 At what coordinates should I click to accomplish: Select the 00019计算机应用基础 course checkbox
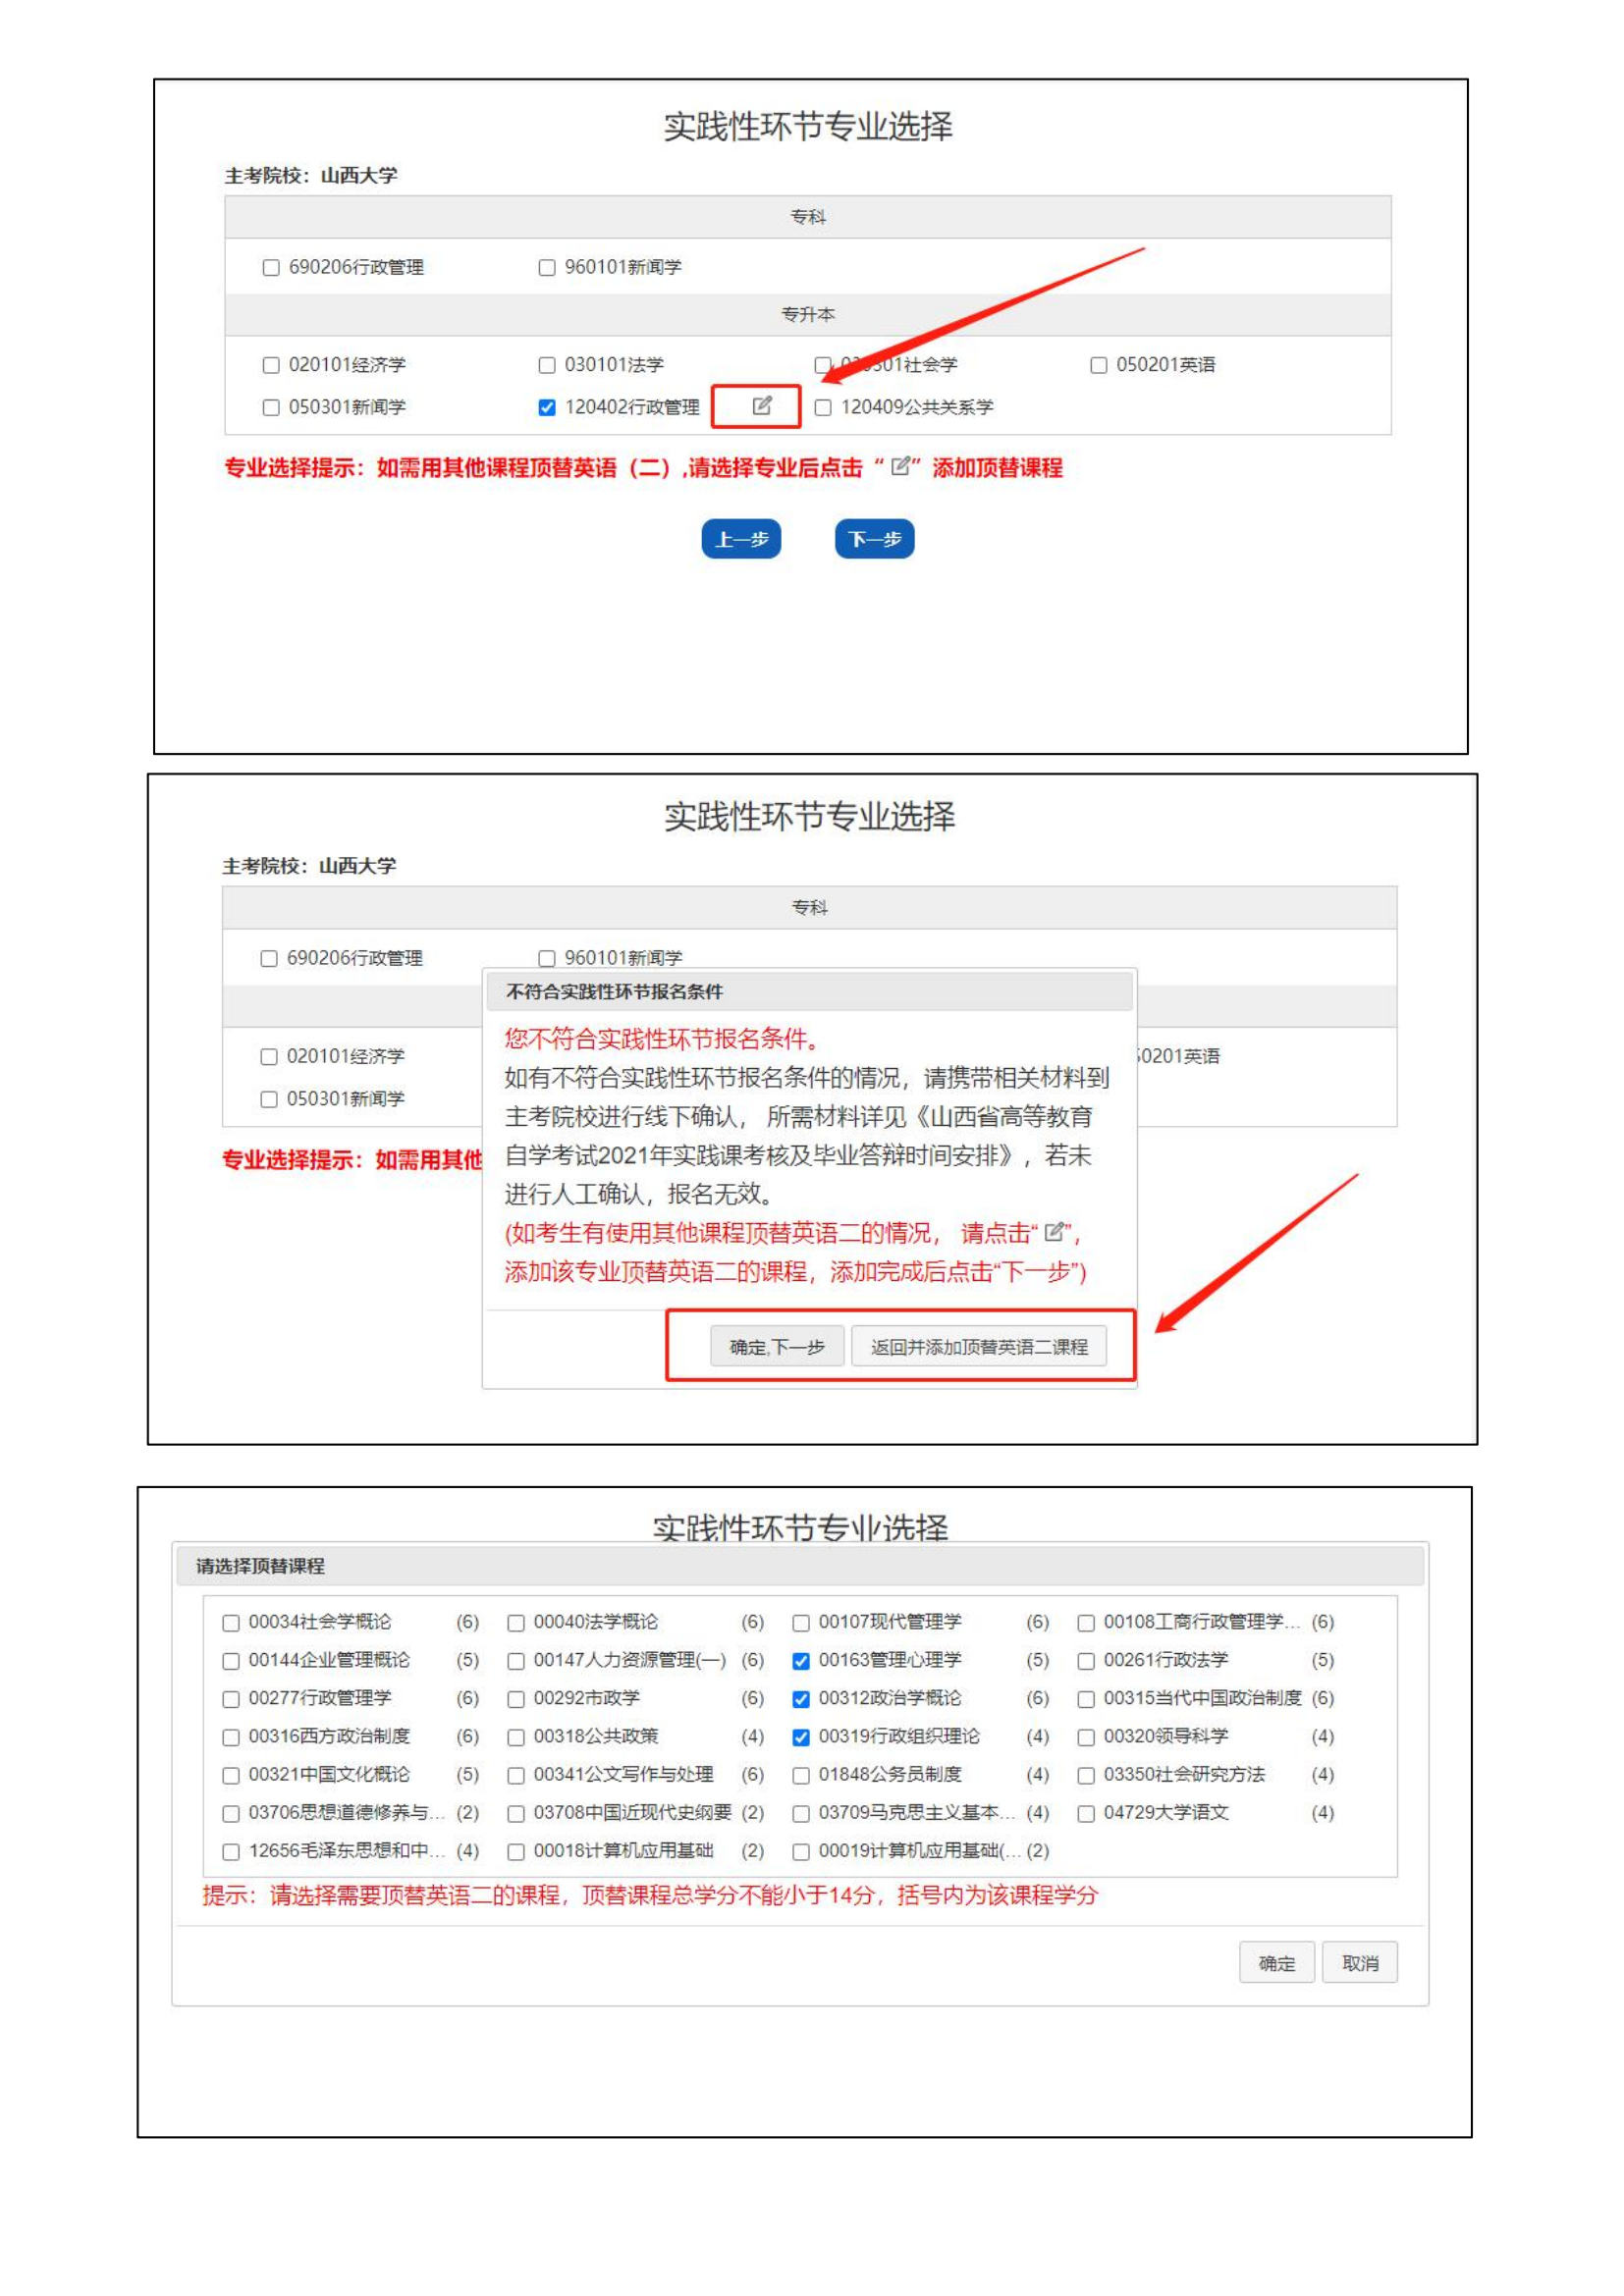(801, 1851)
